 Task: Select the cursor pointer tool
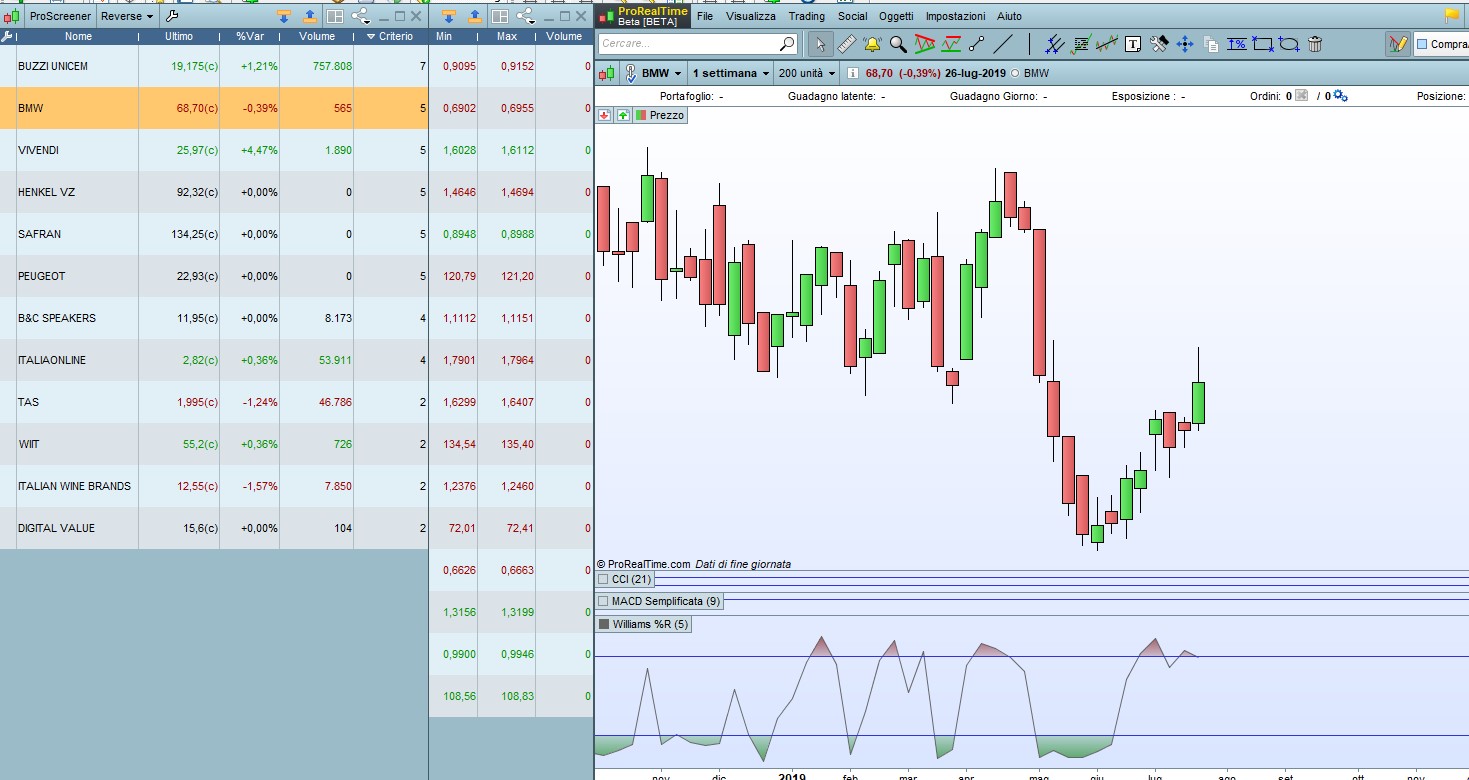pyautogui.click(x=820, y=44)
